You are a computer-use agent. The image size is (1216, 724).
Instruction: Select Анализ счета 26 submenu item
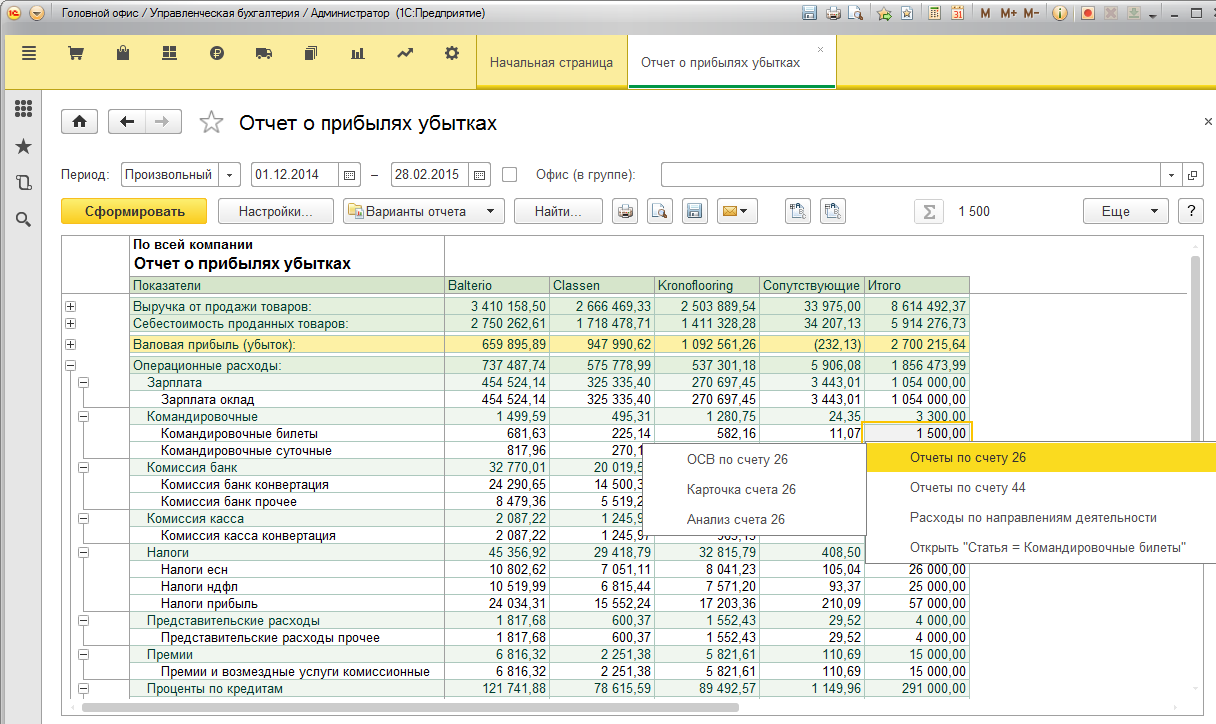[x=754, y=519]
